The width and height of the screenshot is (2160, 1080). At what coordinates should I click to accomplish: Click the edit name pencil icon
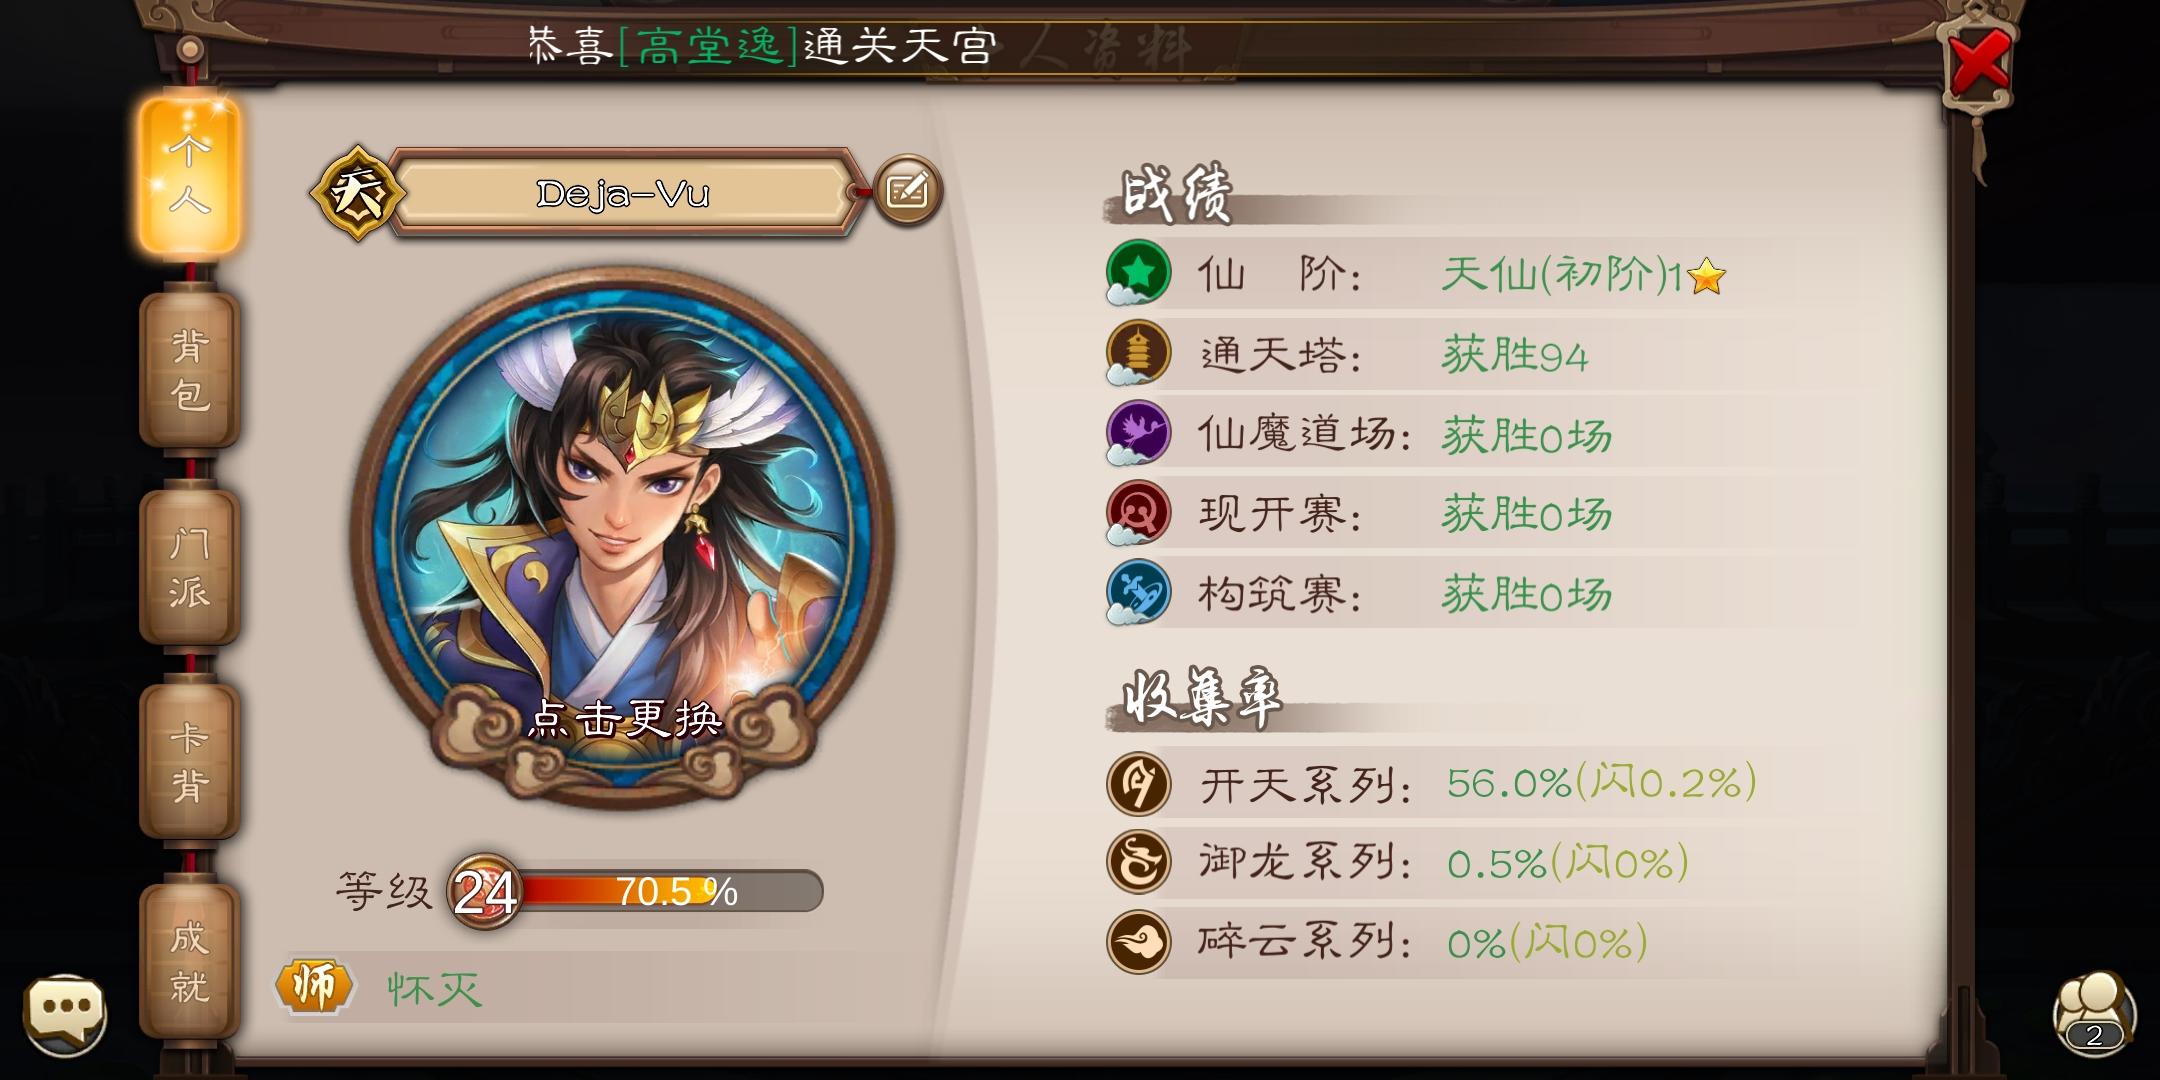[907, 190]
